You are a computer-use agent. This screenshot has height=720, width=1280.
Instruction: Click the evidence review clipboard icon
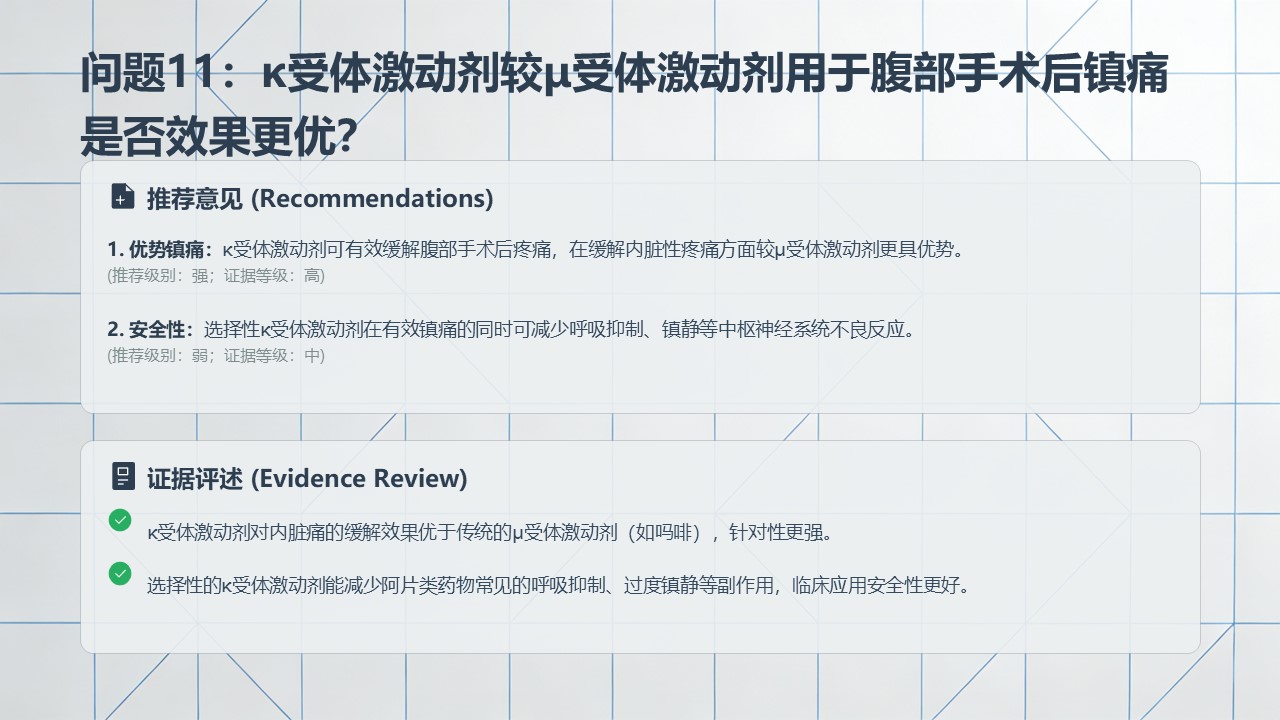pyautogui.click(x=122, y=477)
